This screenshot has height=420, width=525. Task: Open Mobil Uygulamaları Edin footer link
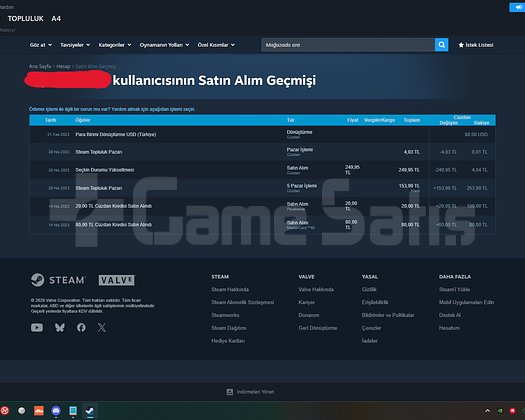[x=466, y=302]
